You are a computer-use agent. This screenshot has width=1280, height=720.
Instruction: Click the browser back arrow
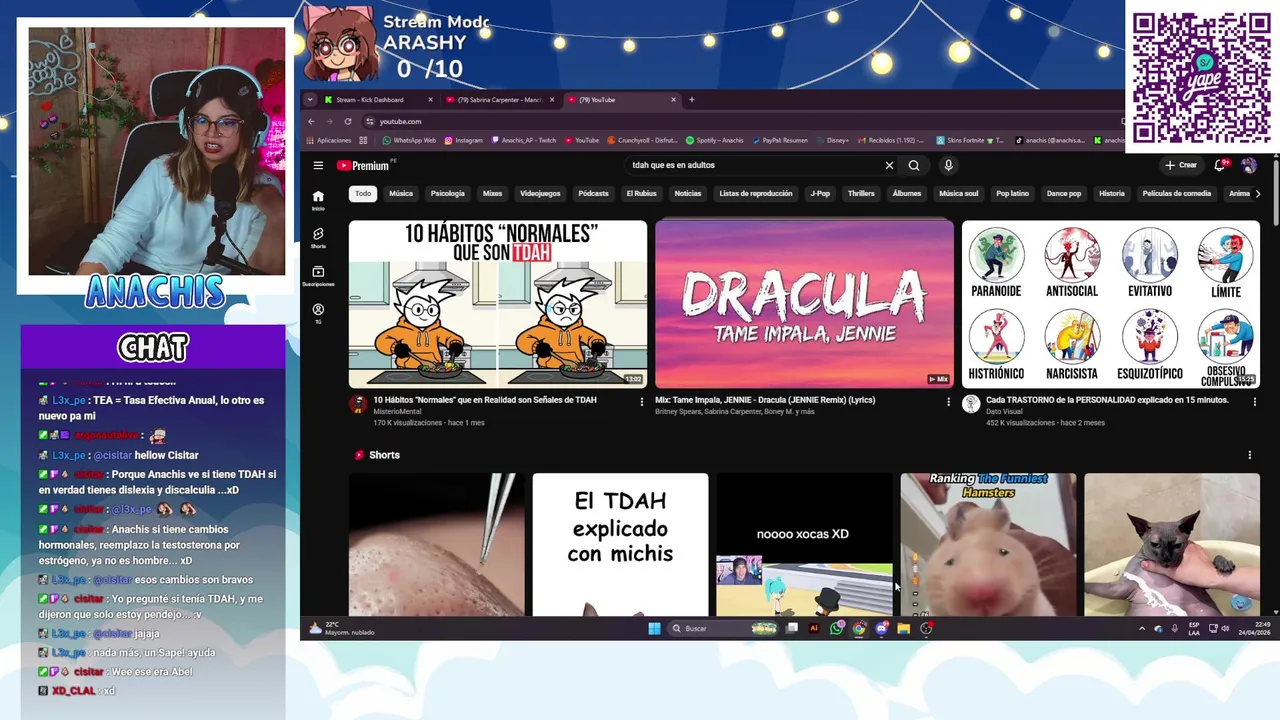coord(311,121)
